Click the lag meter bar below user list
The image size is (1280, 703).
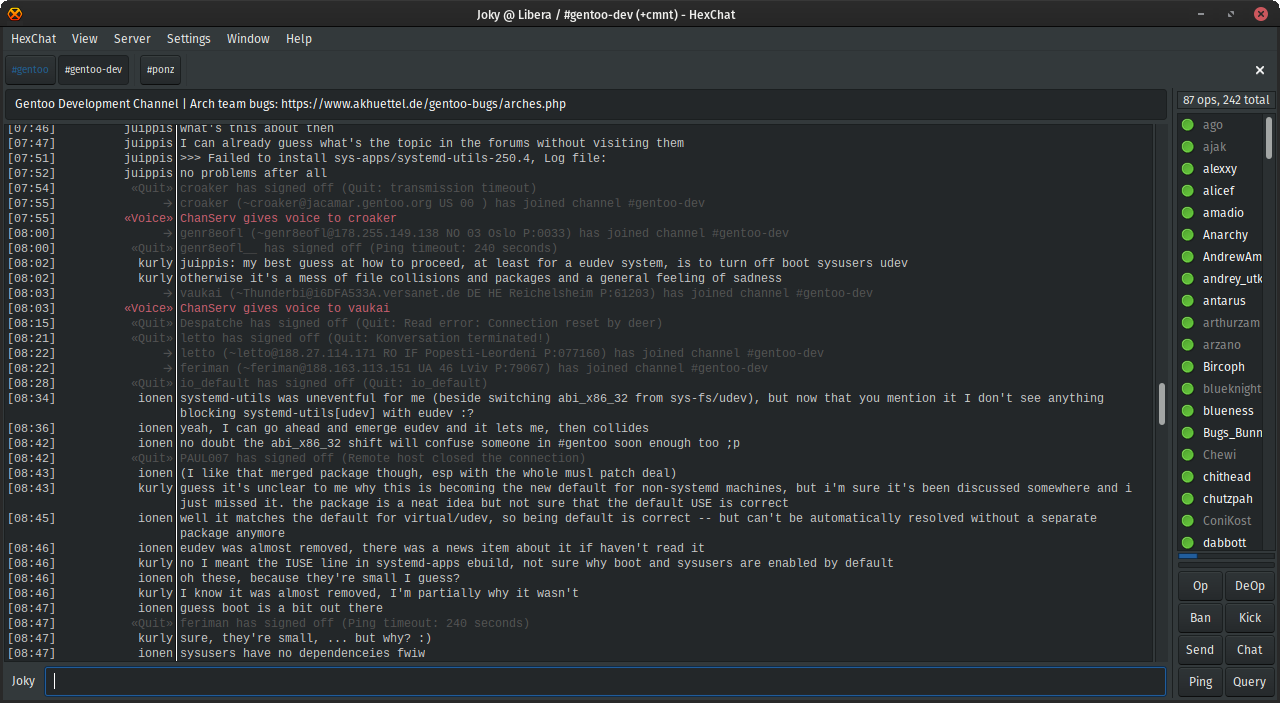pos(1226,556)
